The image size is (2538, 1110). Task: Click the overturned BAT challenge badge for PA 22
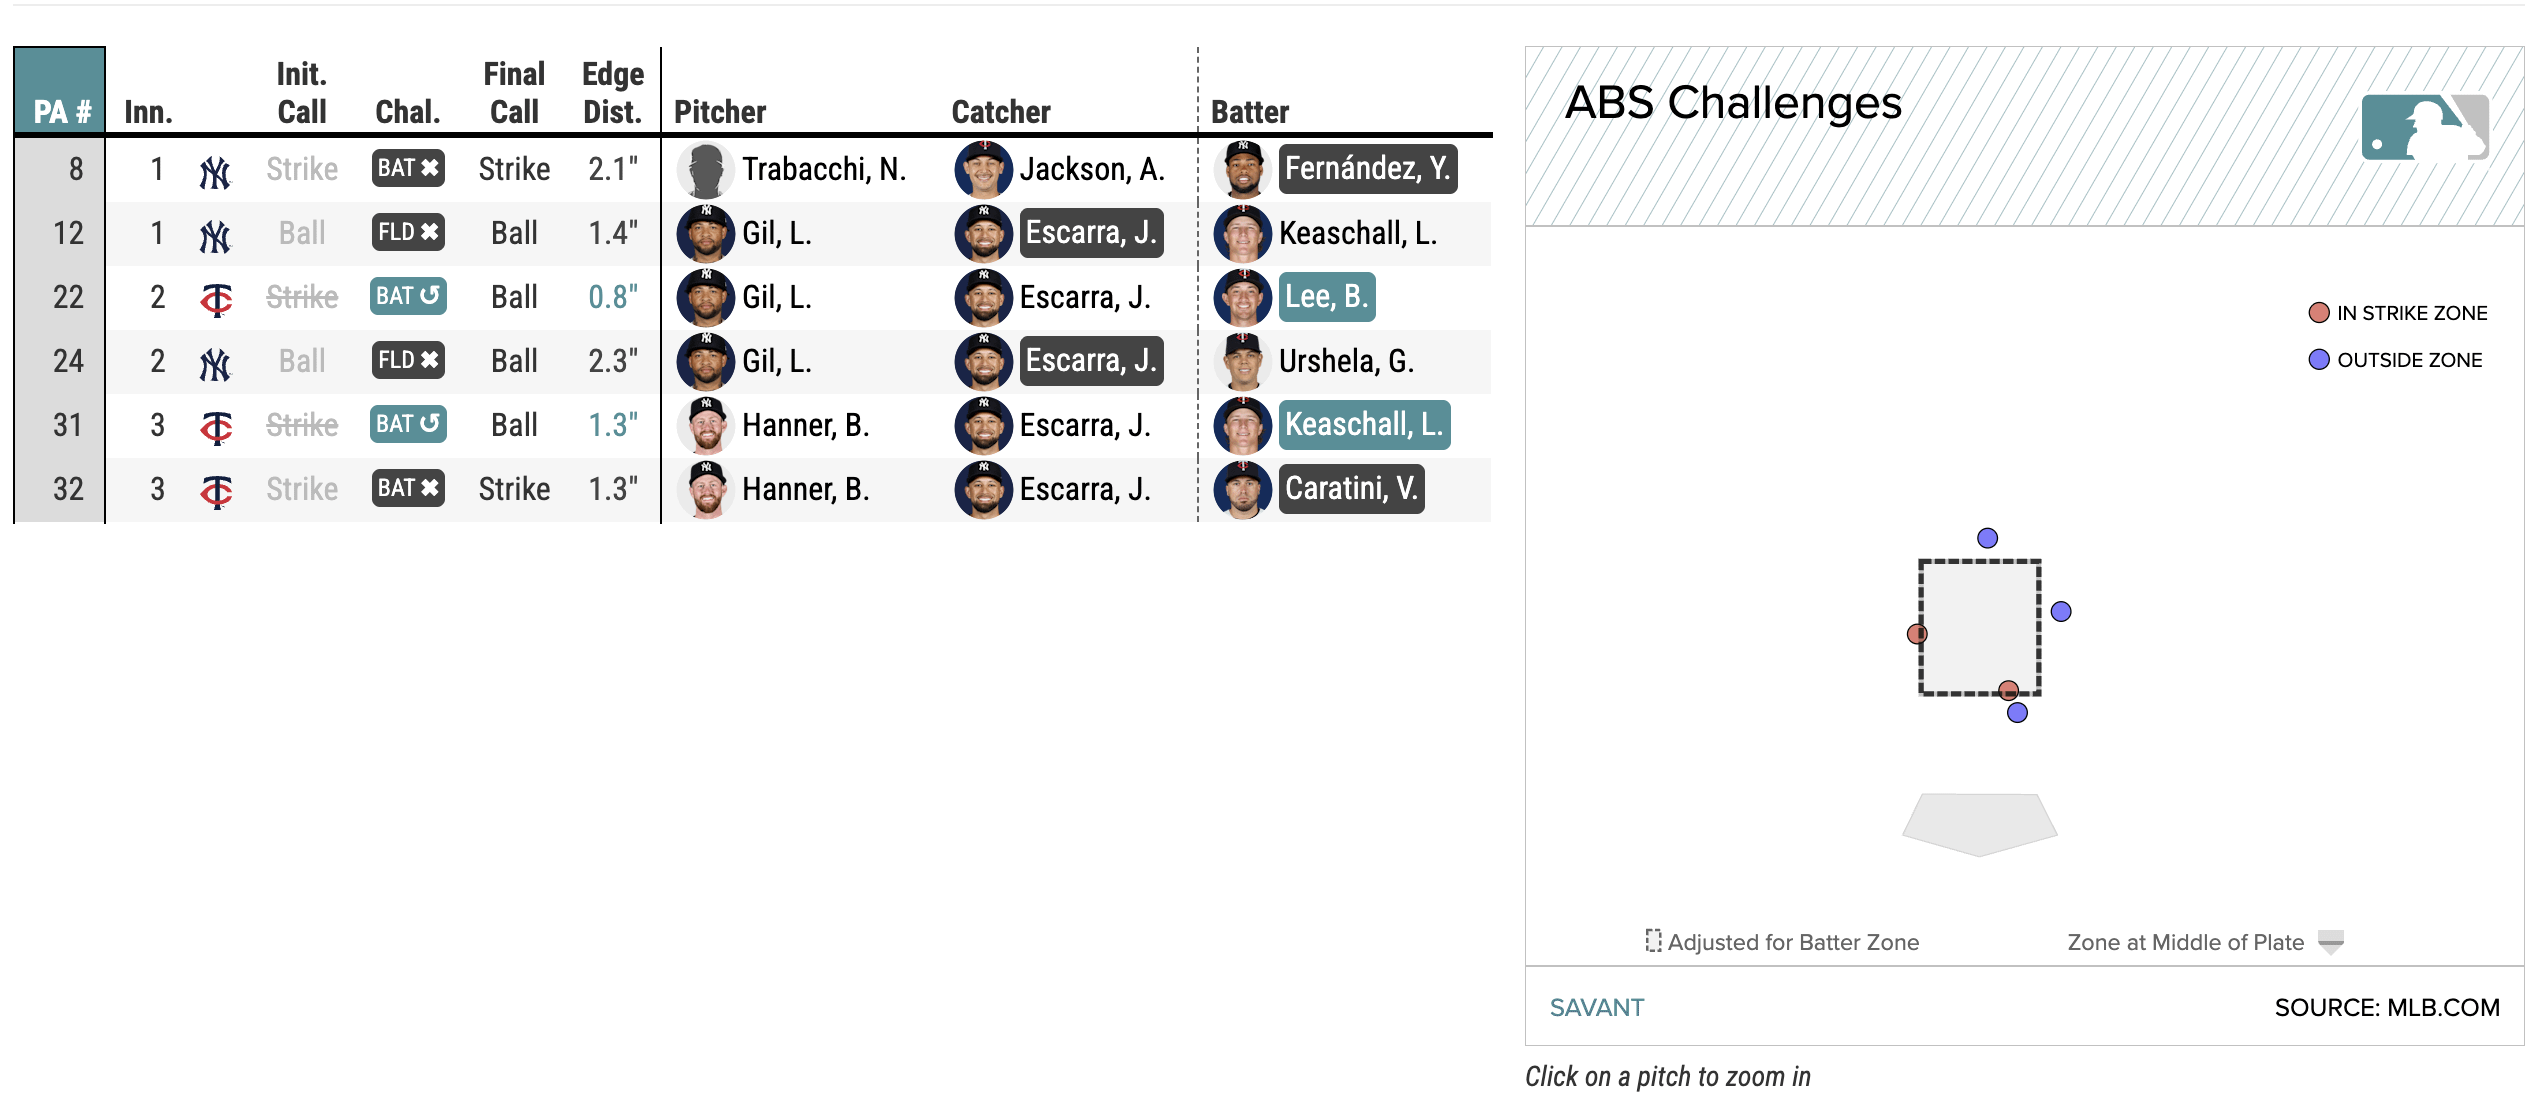tap(408, 296)
